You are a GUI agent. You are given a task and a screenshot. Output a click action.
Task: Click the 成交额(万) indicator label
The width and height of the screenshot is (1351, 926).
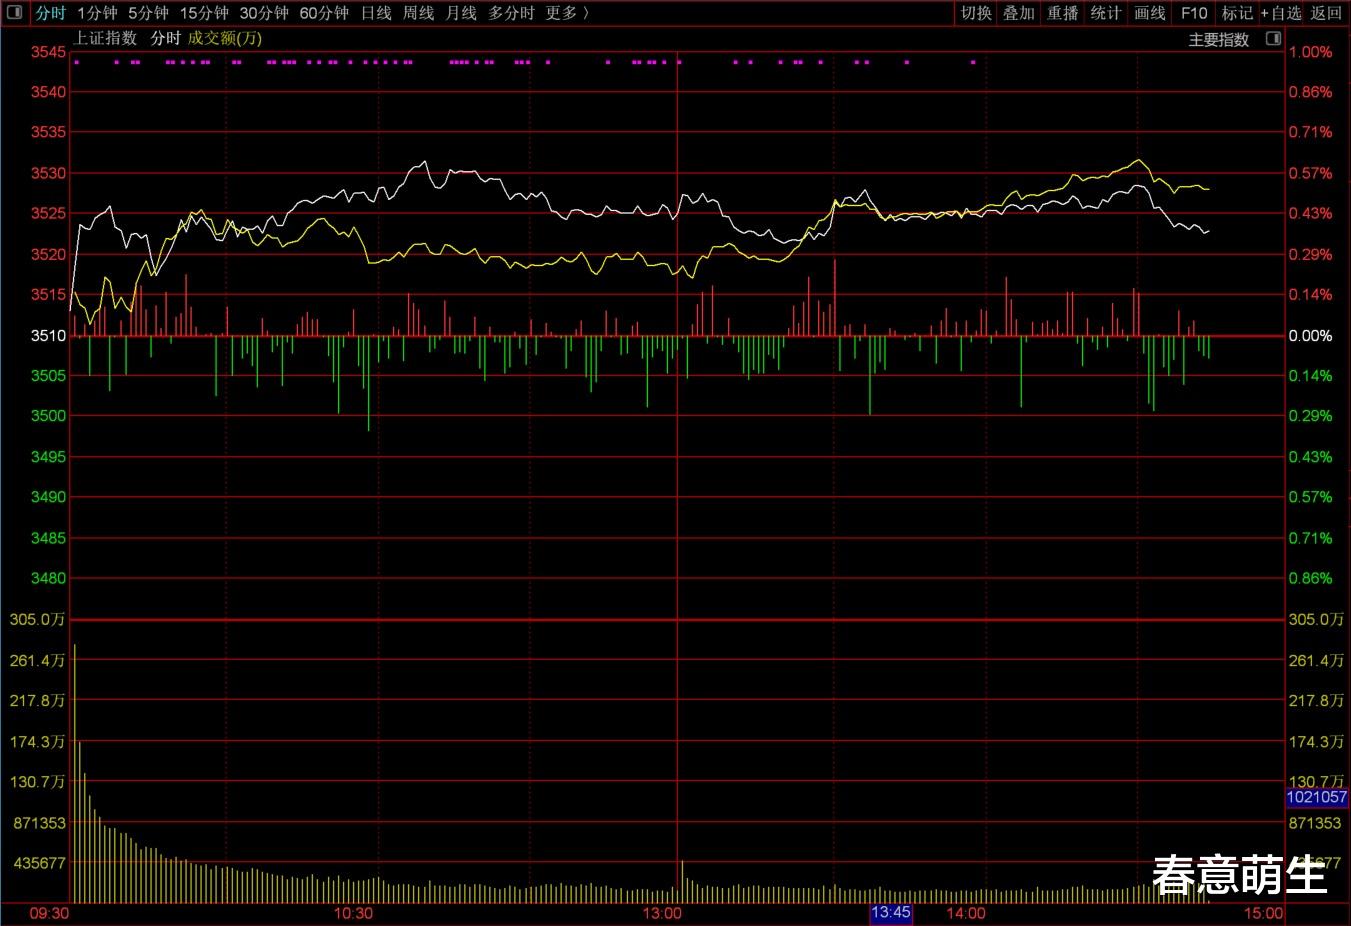tap(225, 39)
